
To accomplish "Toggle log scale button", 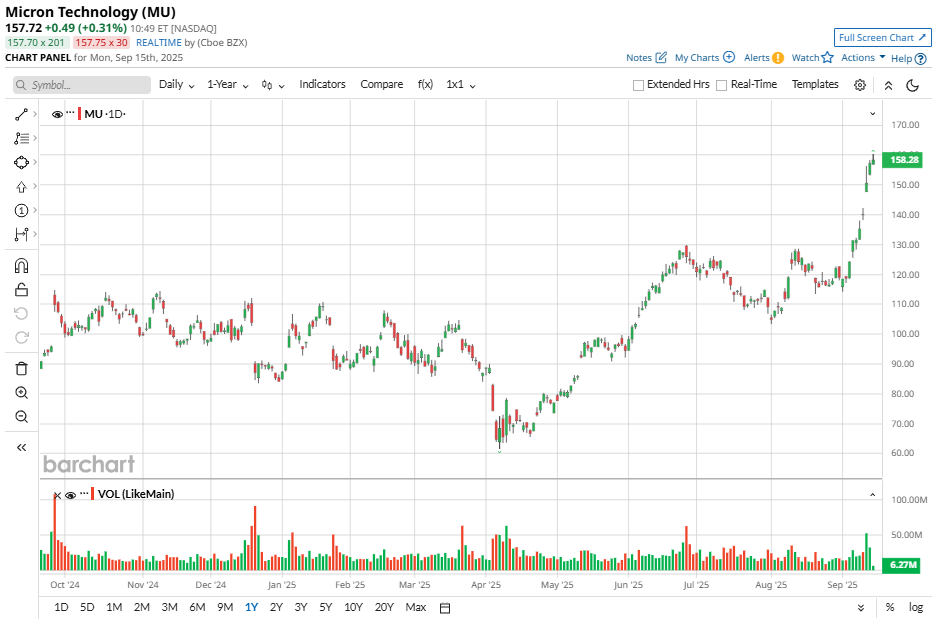I will (x=916, y=608).
